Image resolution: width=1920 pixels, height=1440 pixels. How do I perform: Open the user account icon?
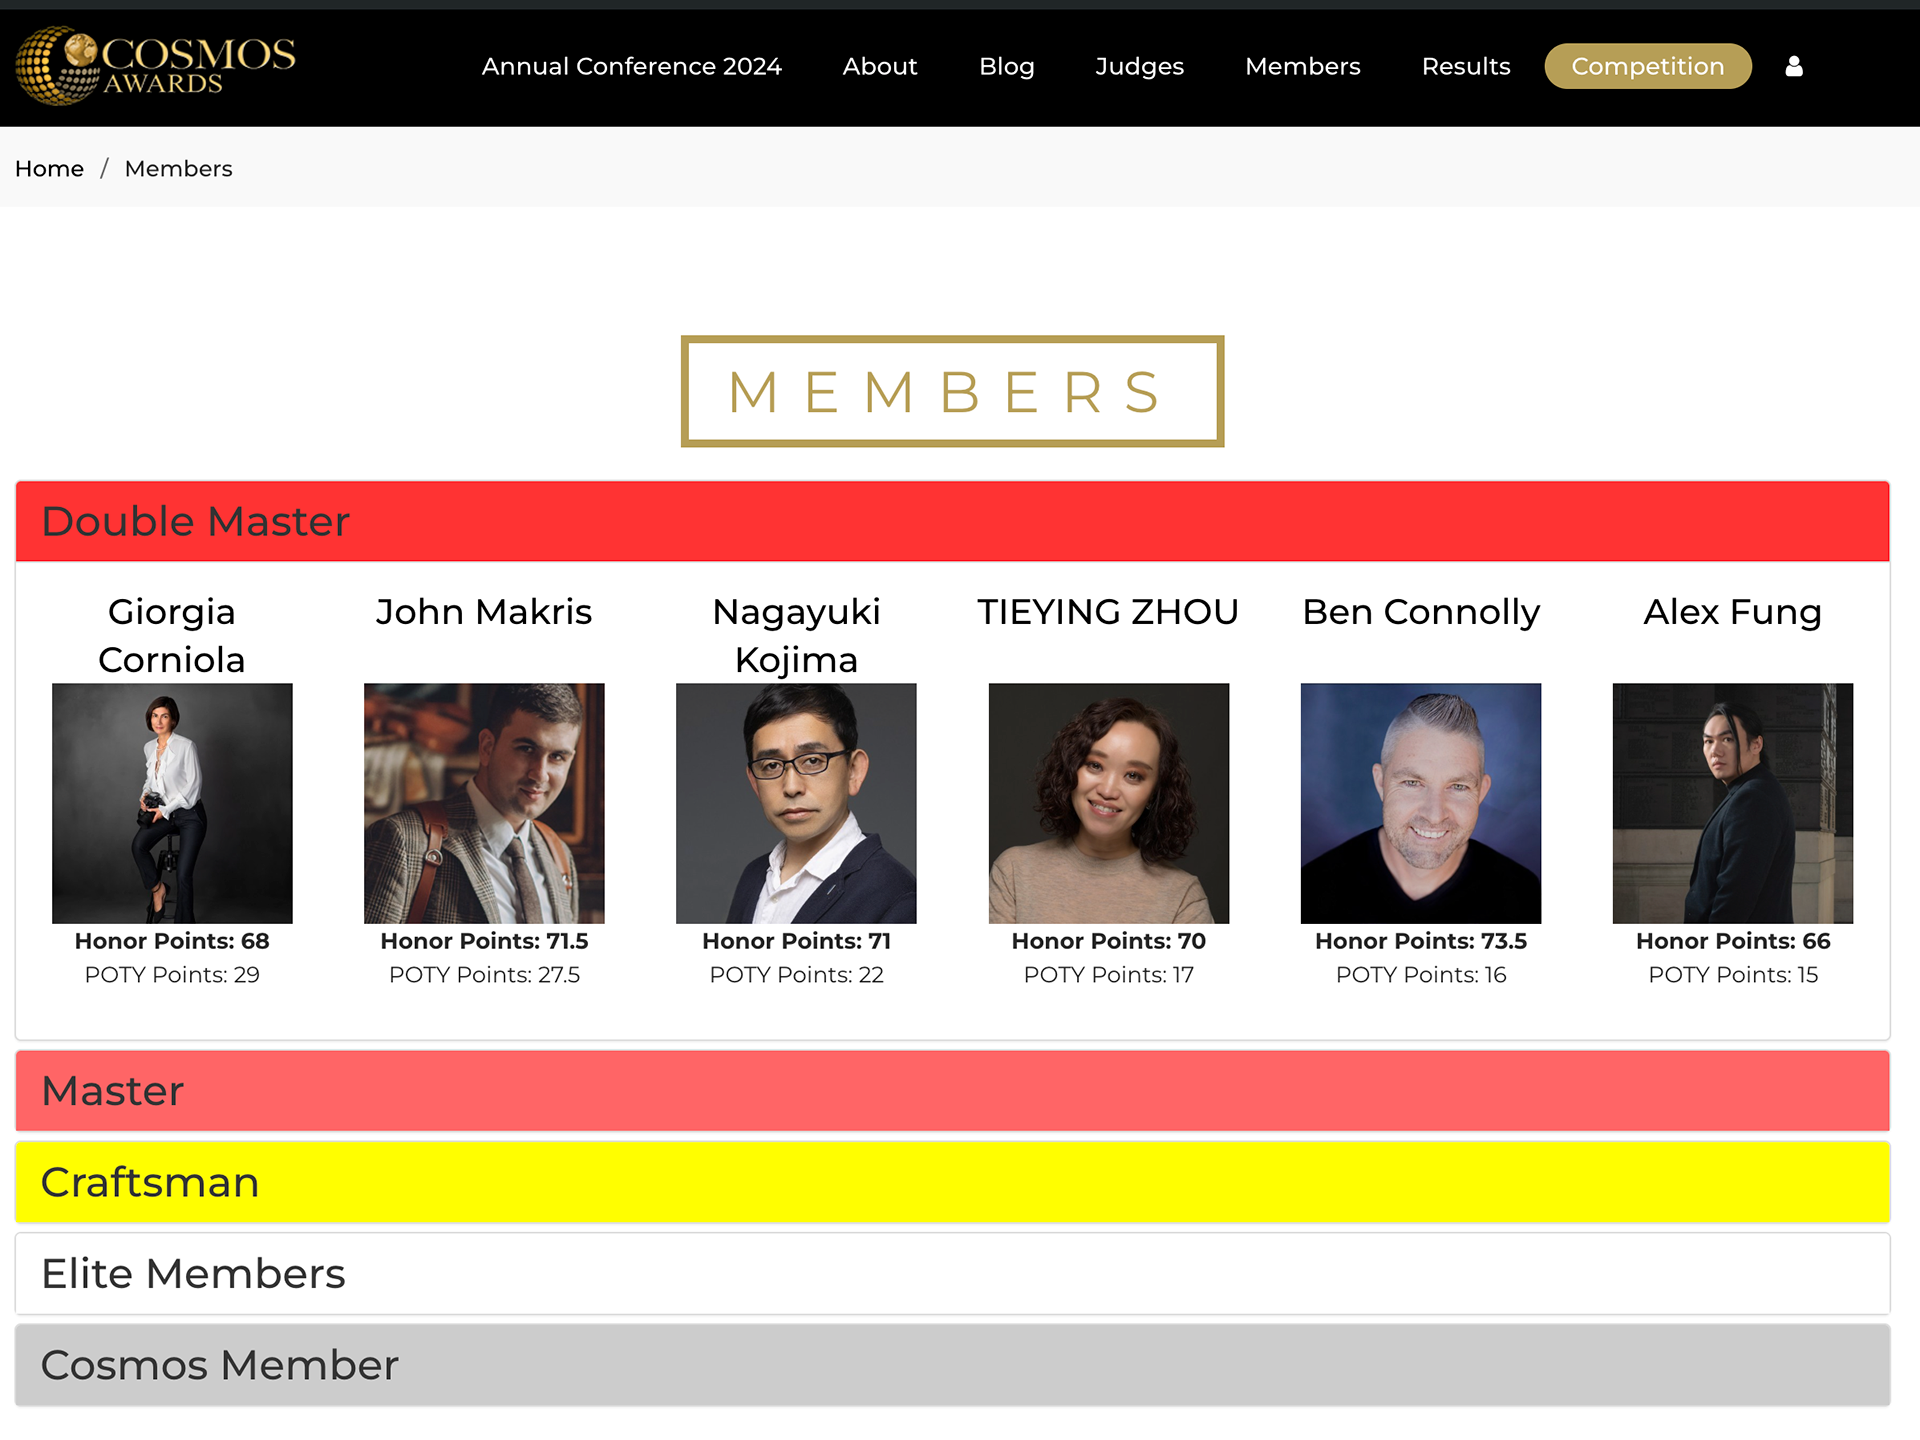coord(1794,66)
